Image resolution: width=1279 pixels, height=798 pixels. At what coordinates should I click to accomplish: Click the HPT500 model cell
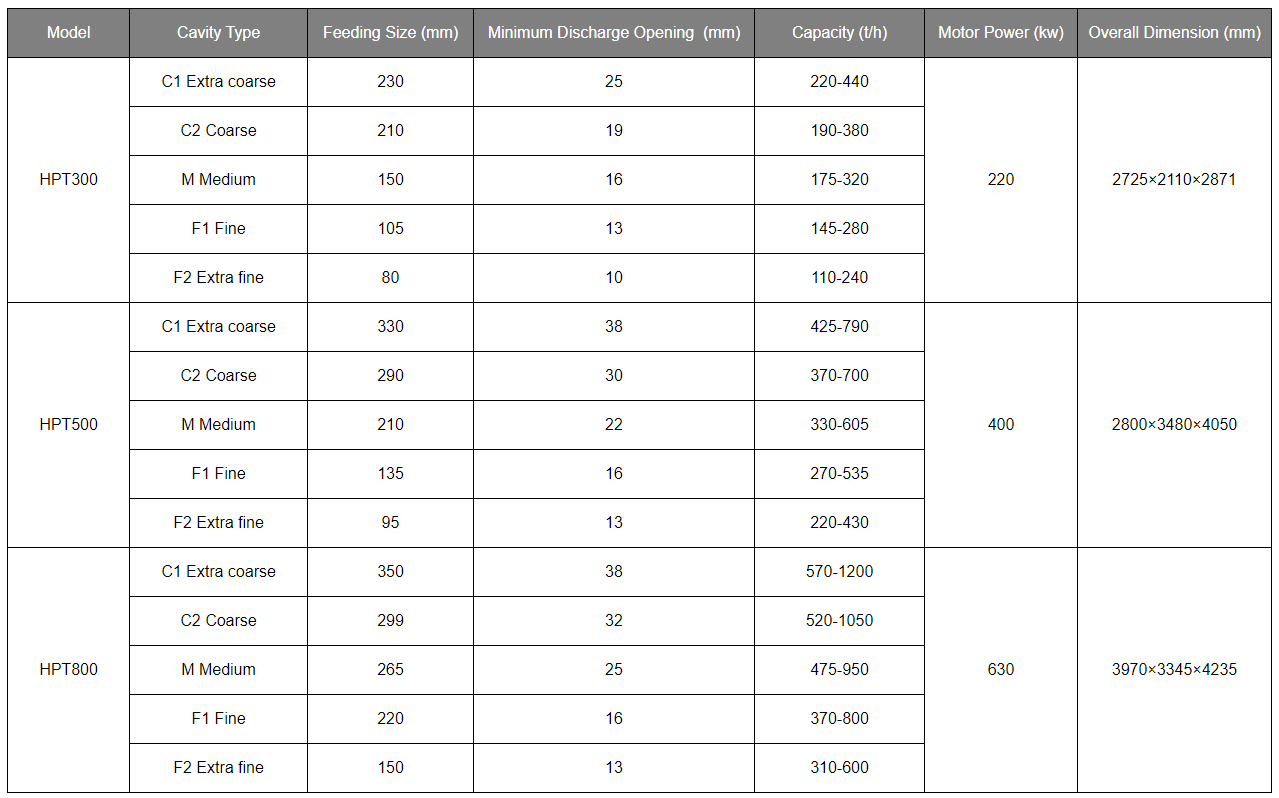pyautogui.click(x=68, y=425)
